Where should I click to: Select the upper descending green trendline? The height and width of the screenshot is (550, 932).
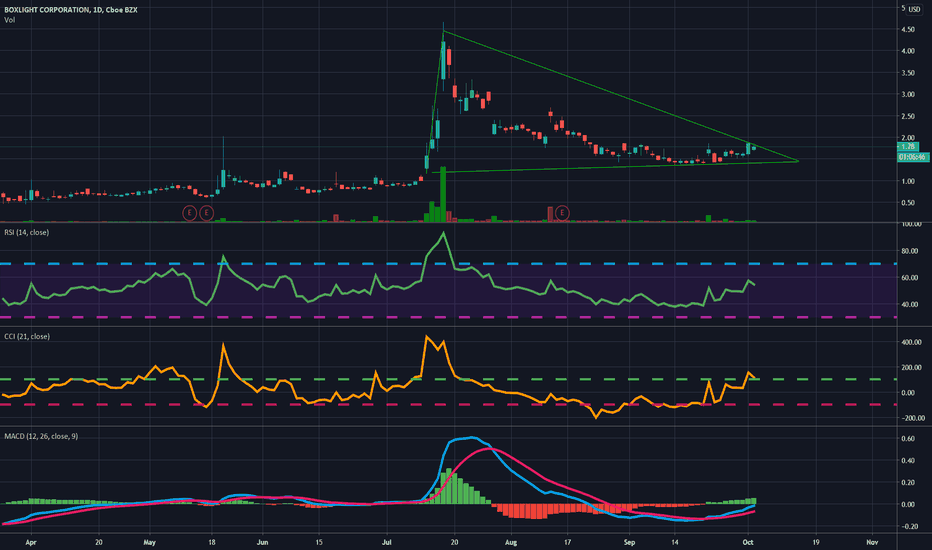tap(621, 96)
